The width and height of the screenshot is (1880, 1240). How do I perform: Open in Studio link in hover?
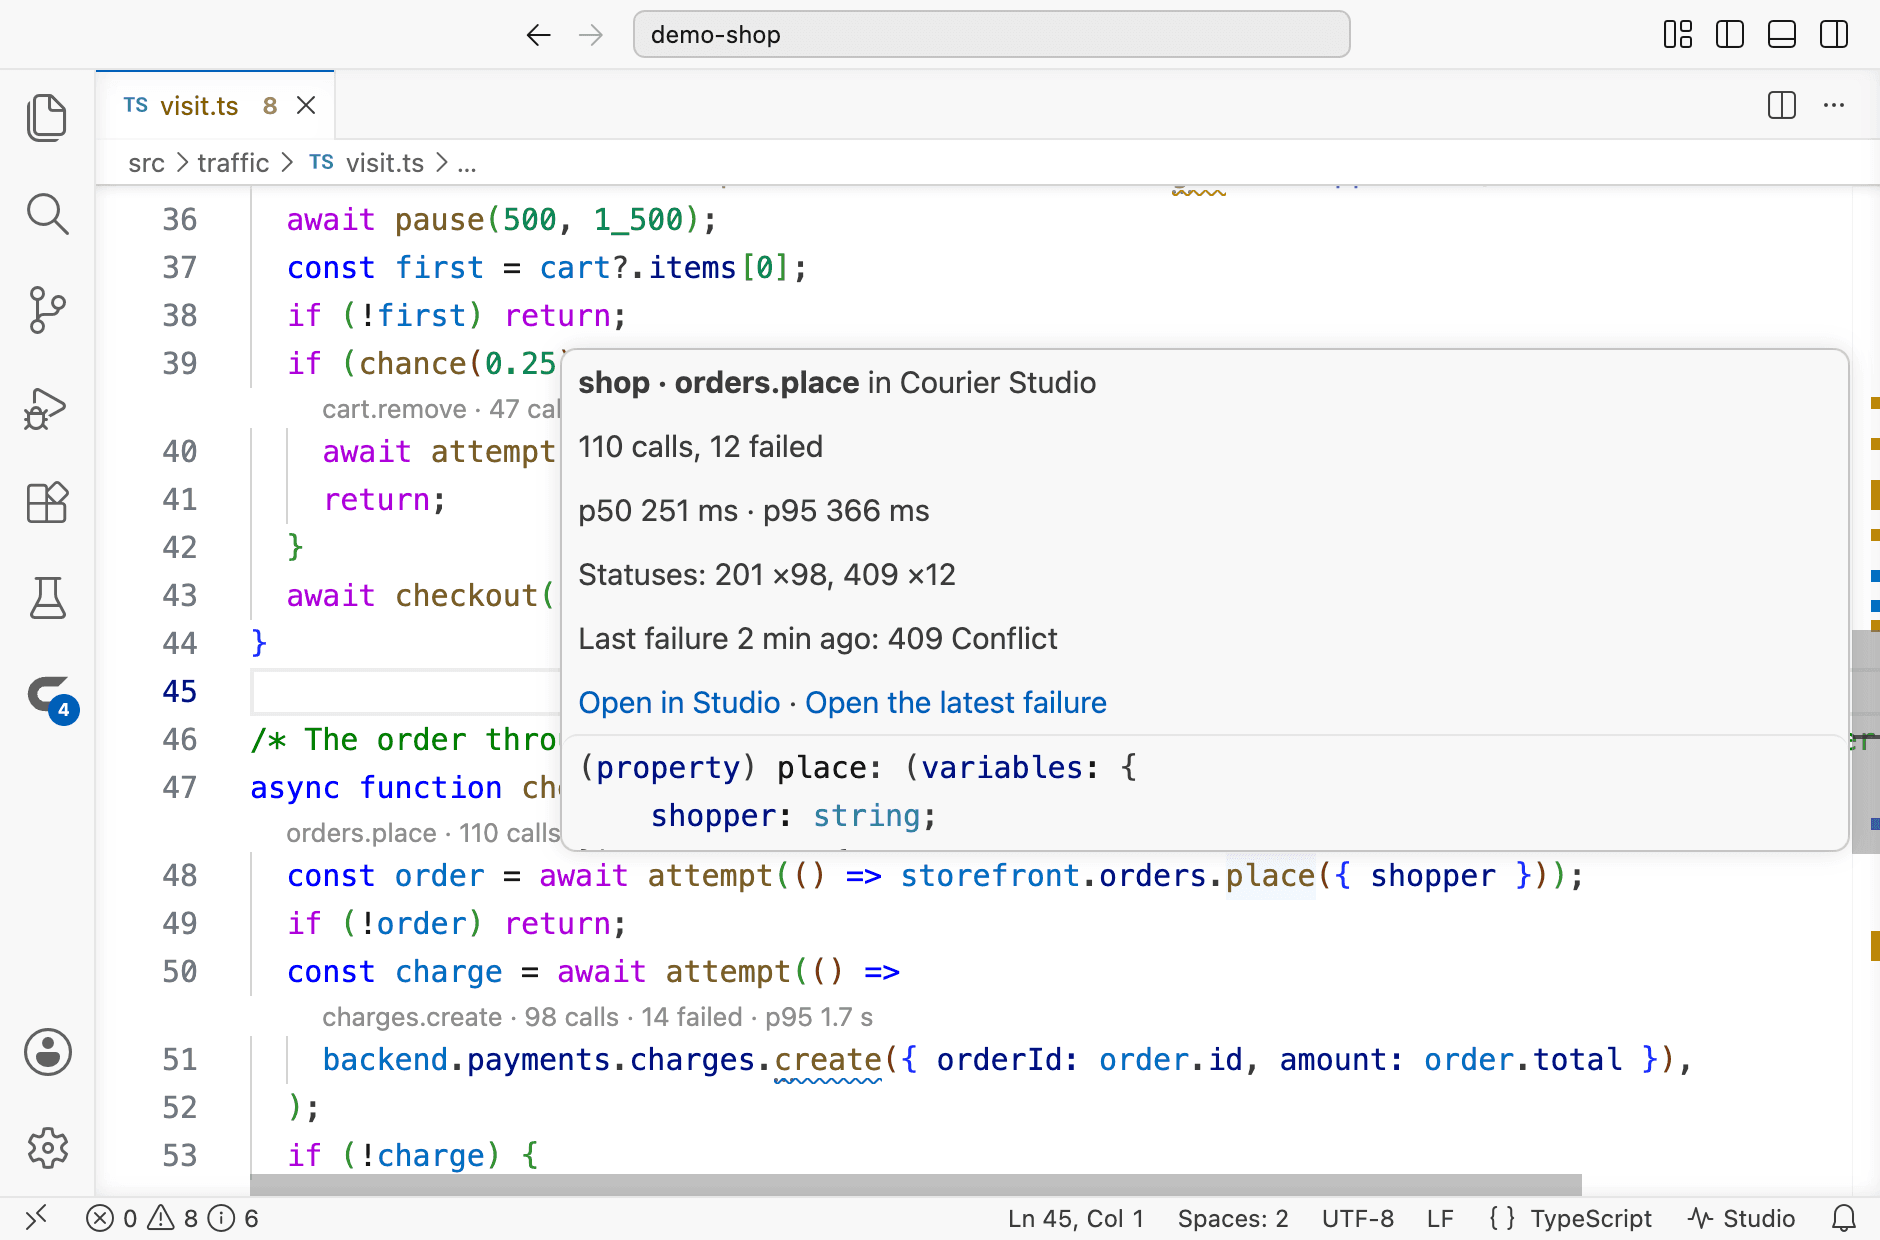pos(679,703)
